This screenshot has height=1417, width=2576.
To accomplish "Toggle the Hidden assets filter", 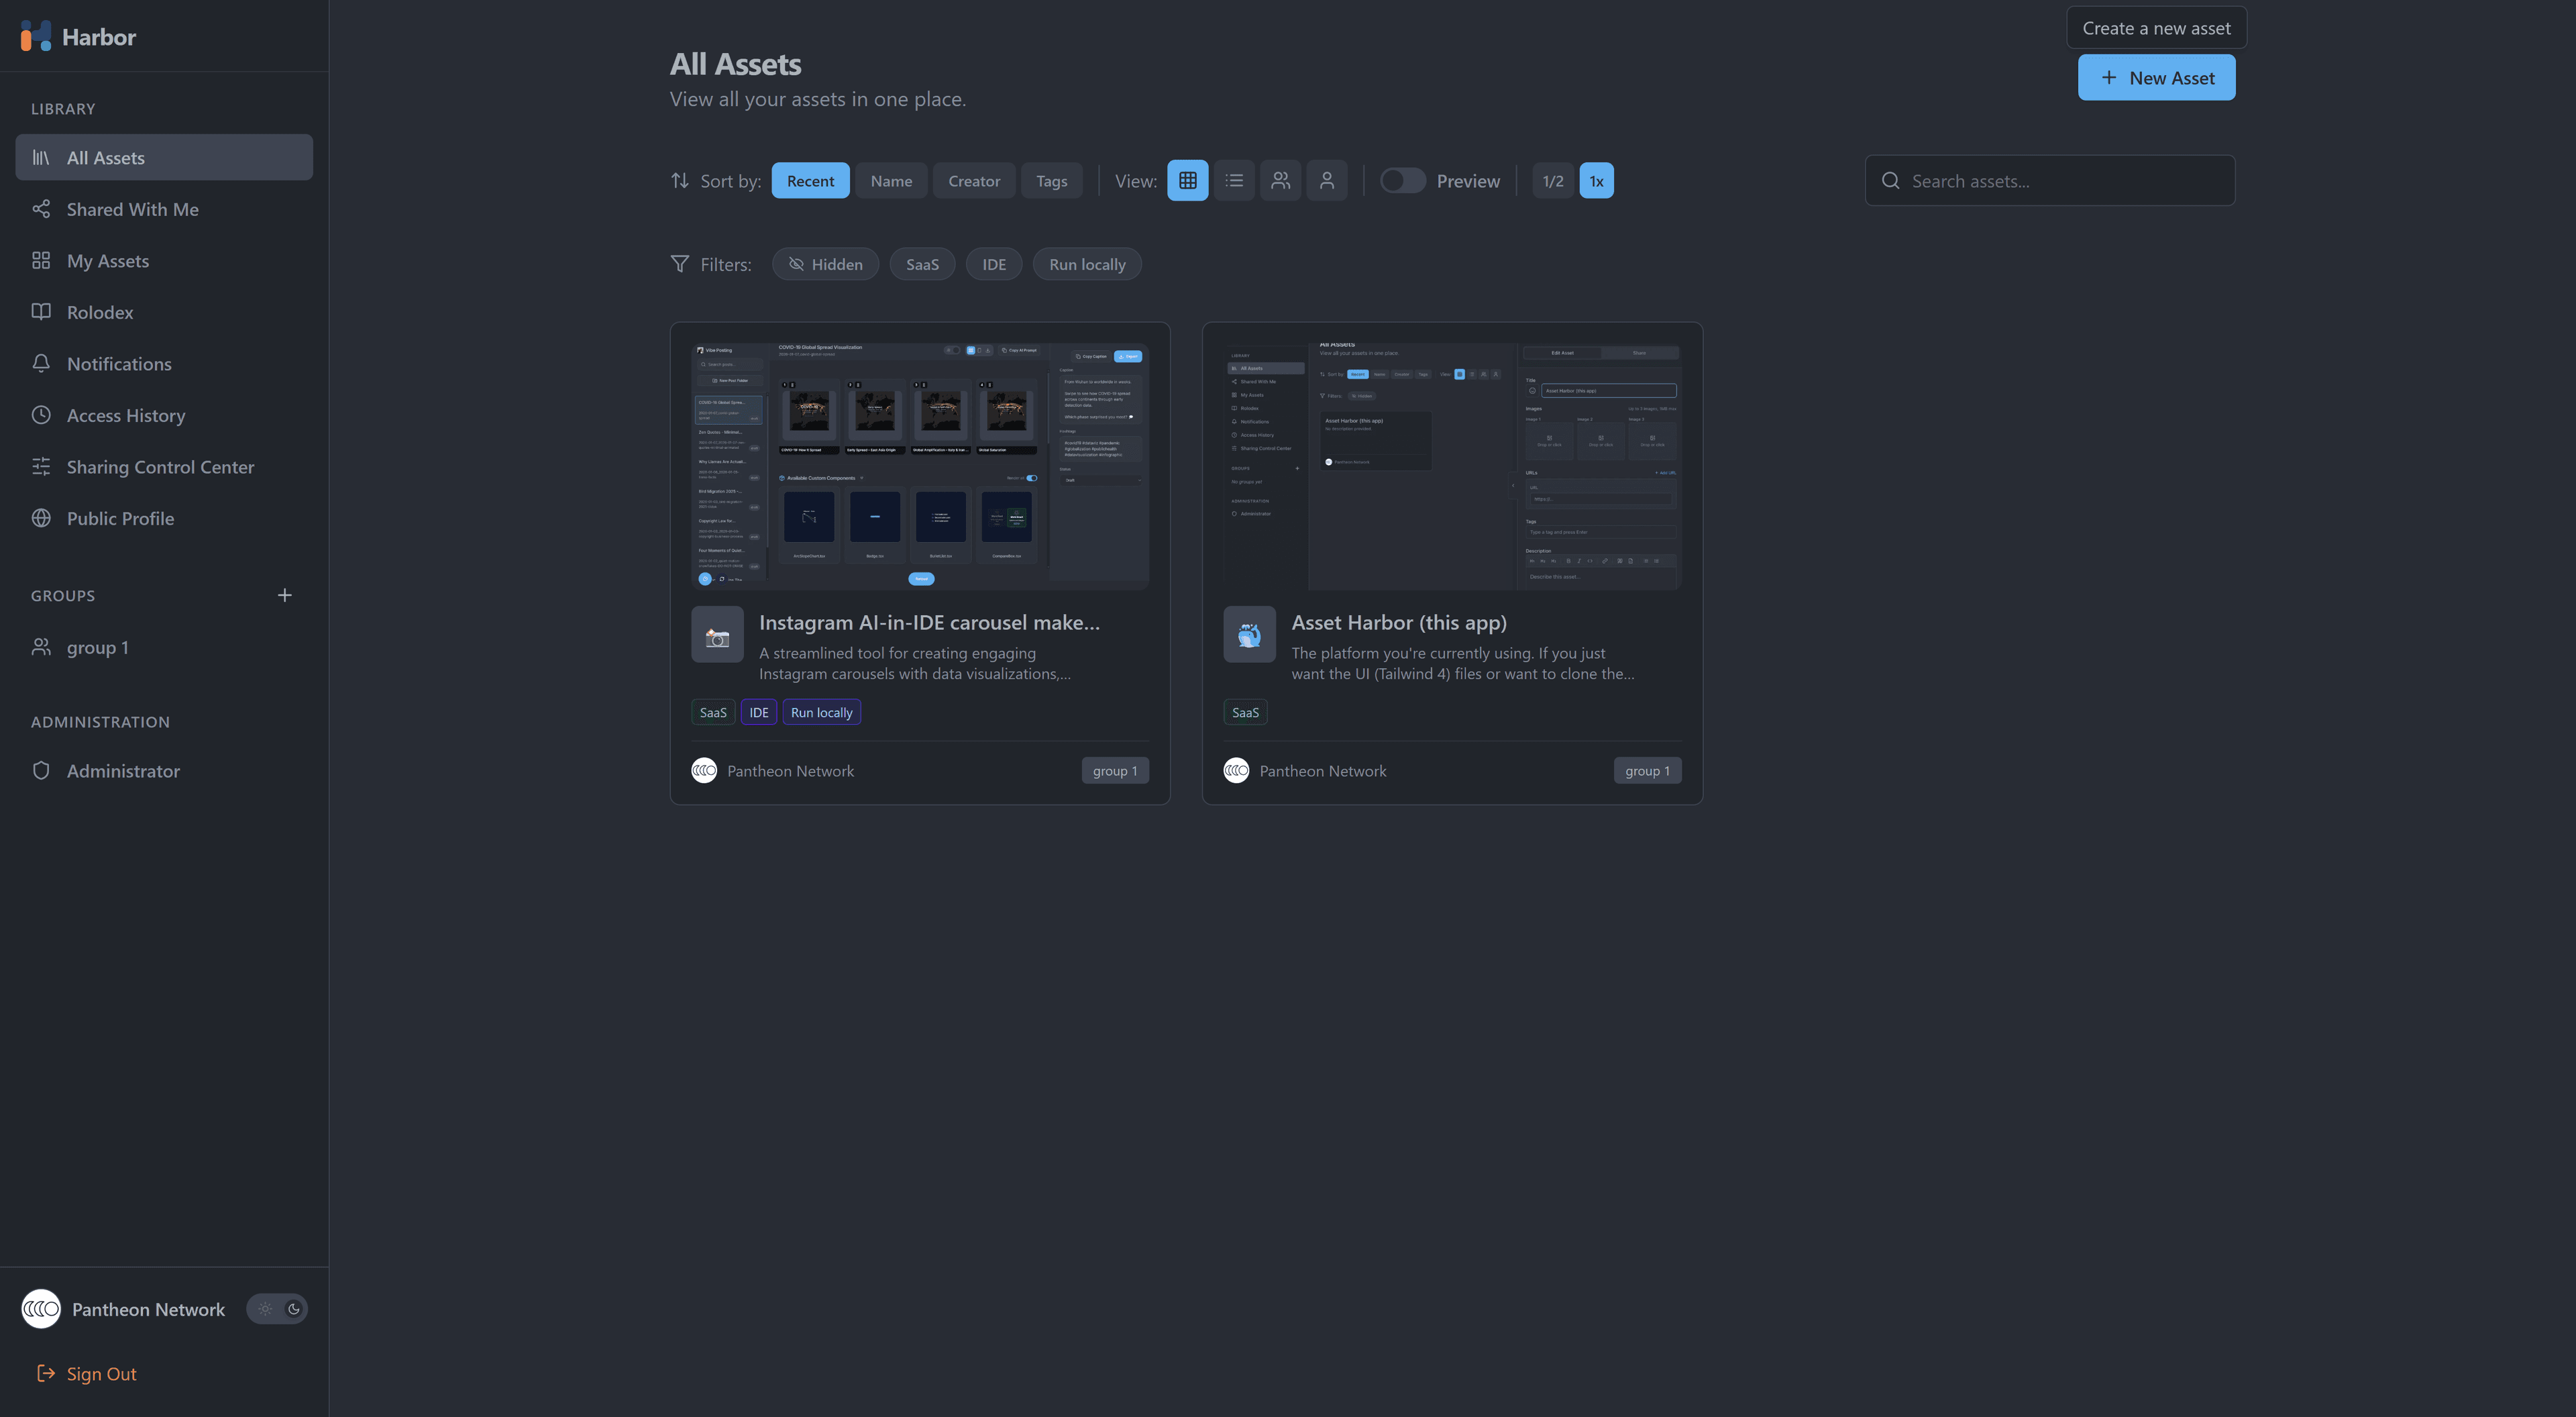I will click(x=825, y=263).
